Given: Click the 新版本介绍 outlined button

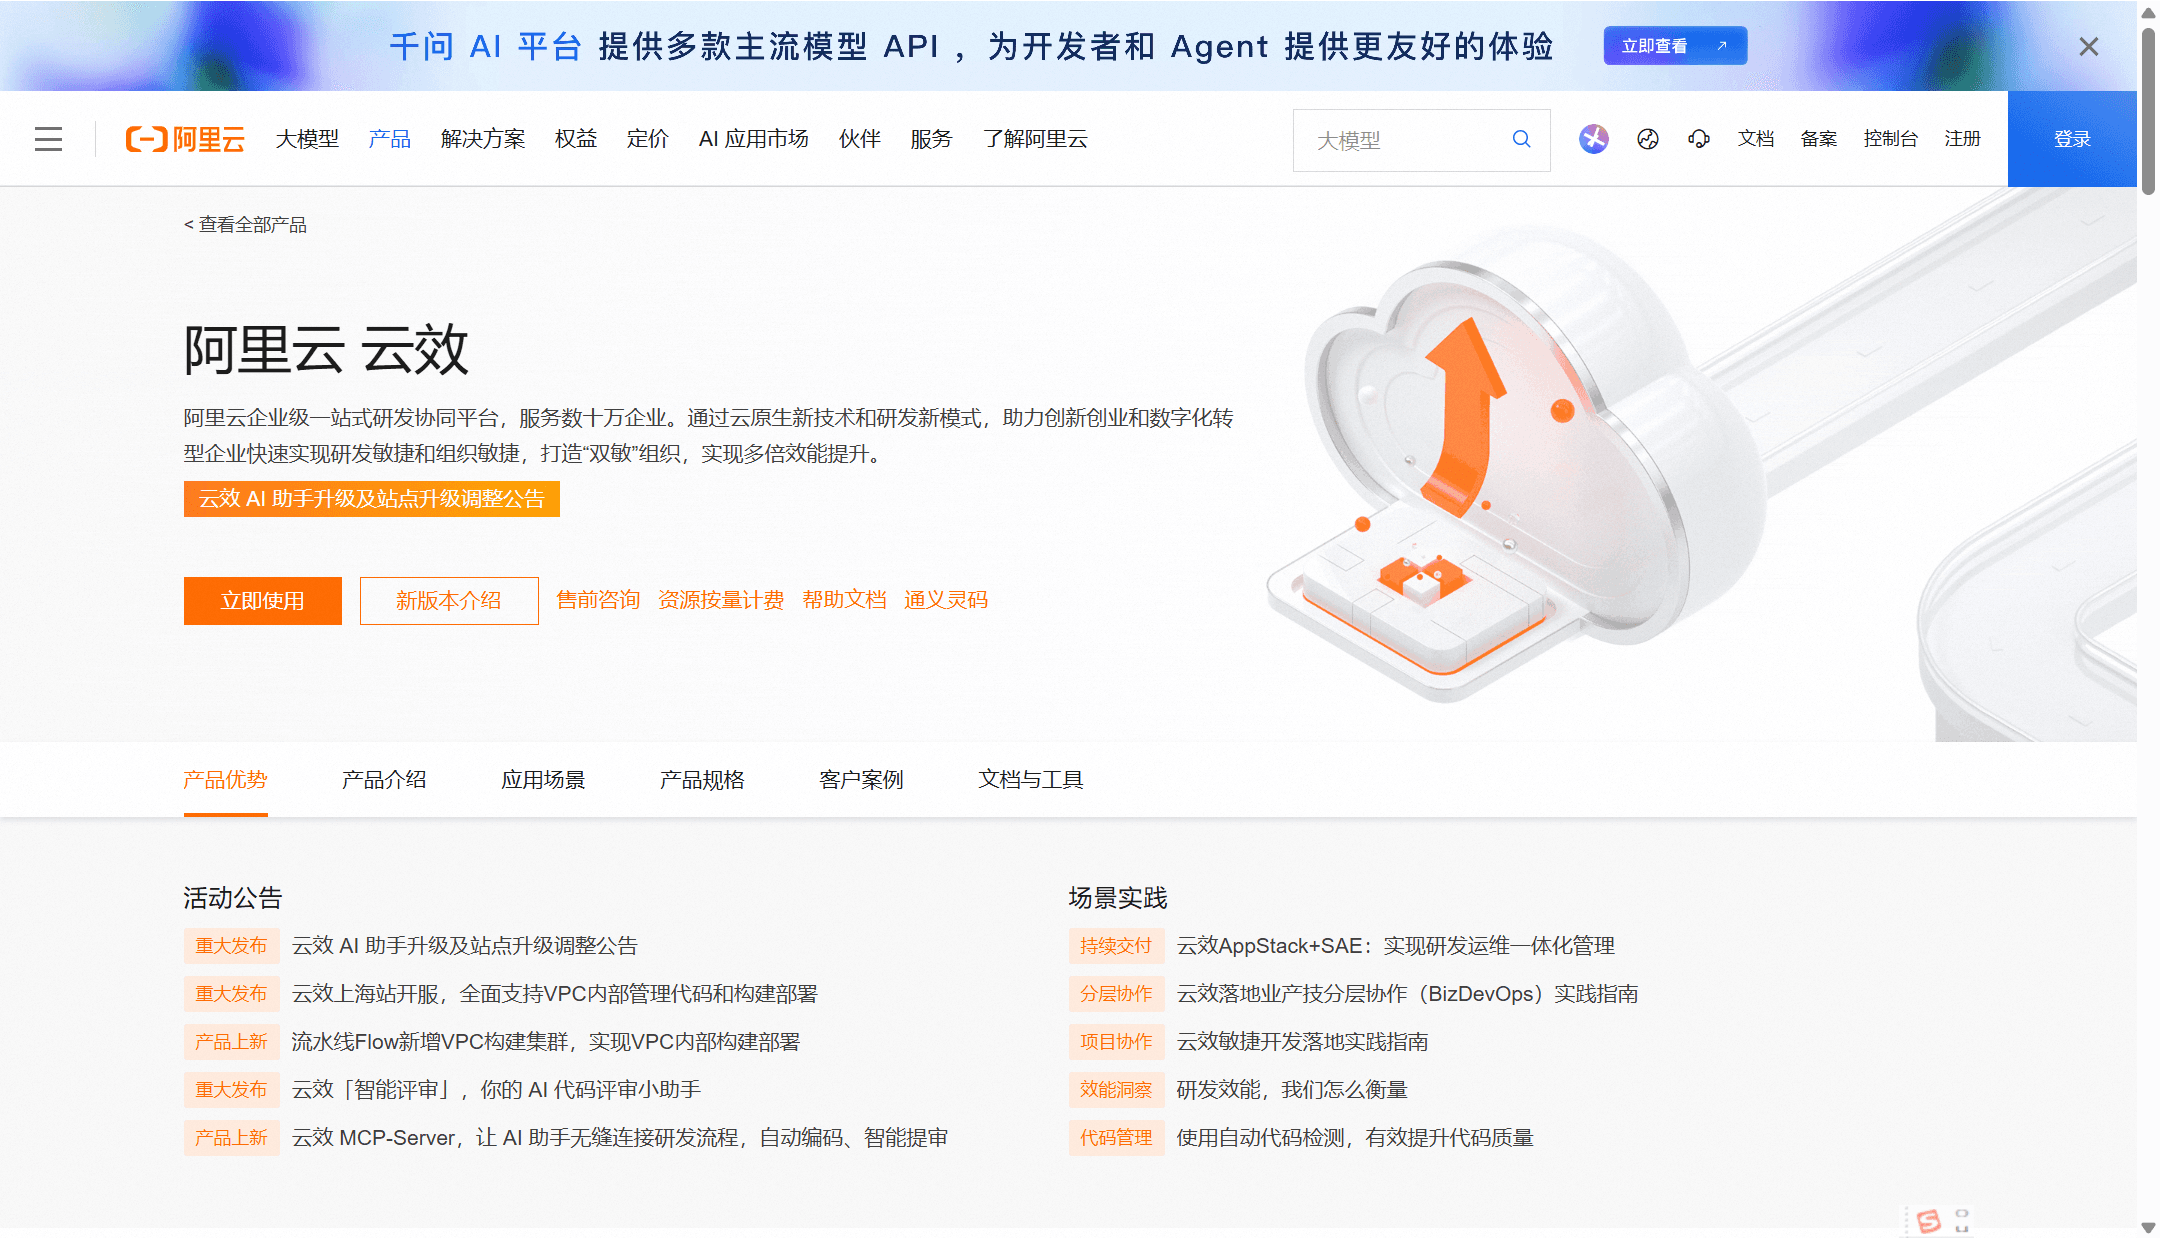Looking at the screenshot, I should pos(449,601).
